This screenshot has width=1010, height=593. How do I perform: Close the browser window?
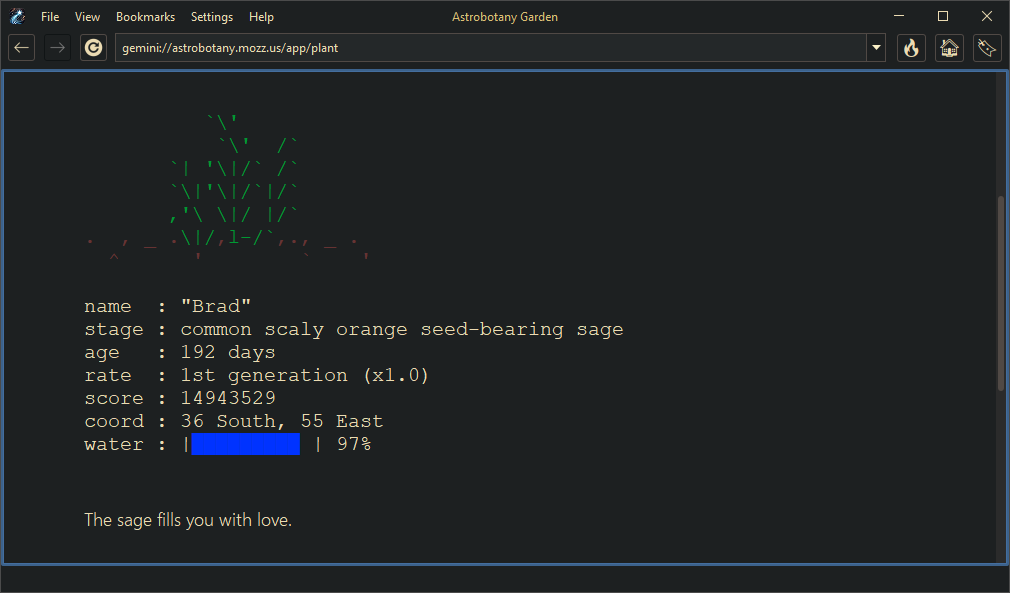click(x=987, y=16)
